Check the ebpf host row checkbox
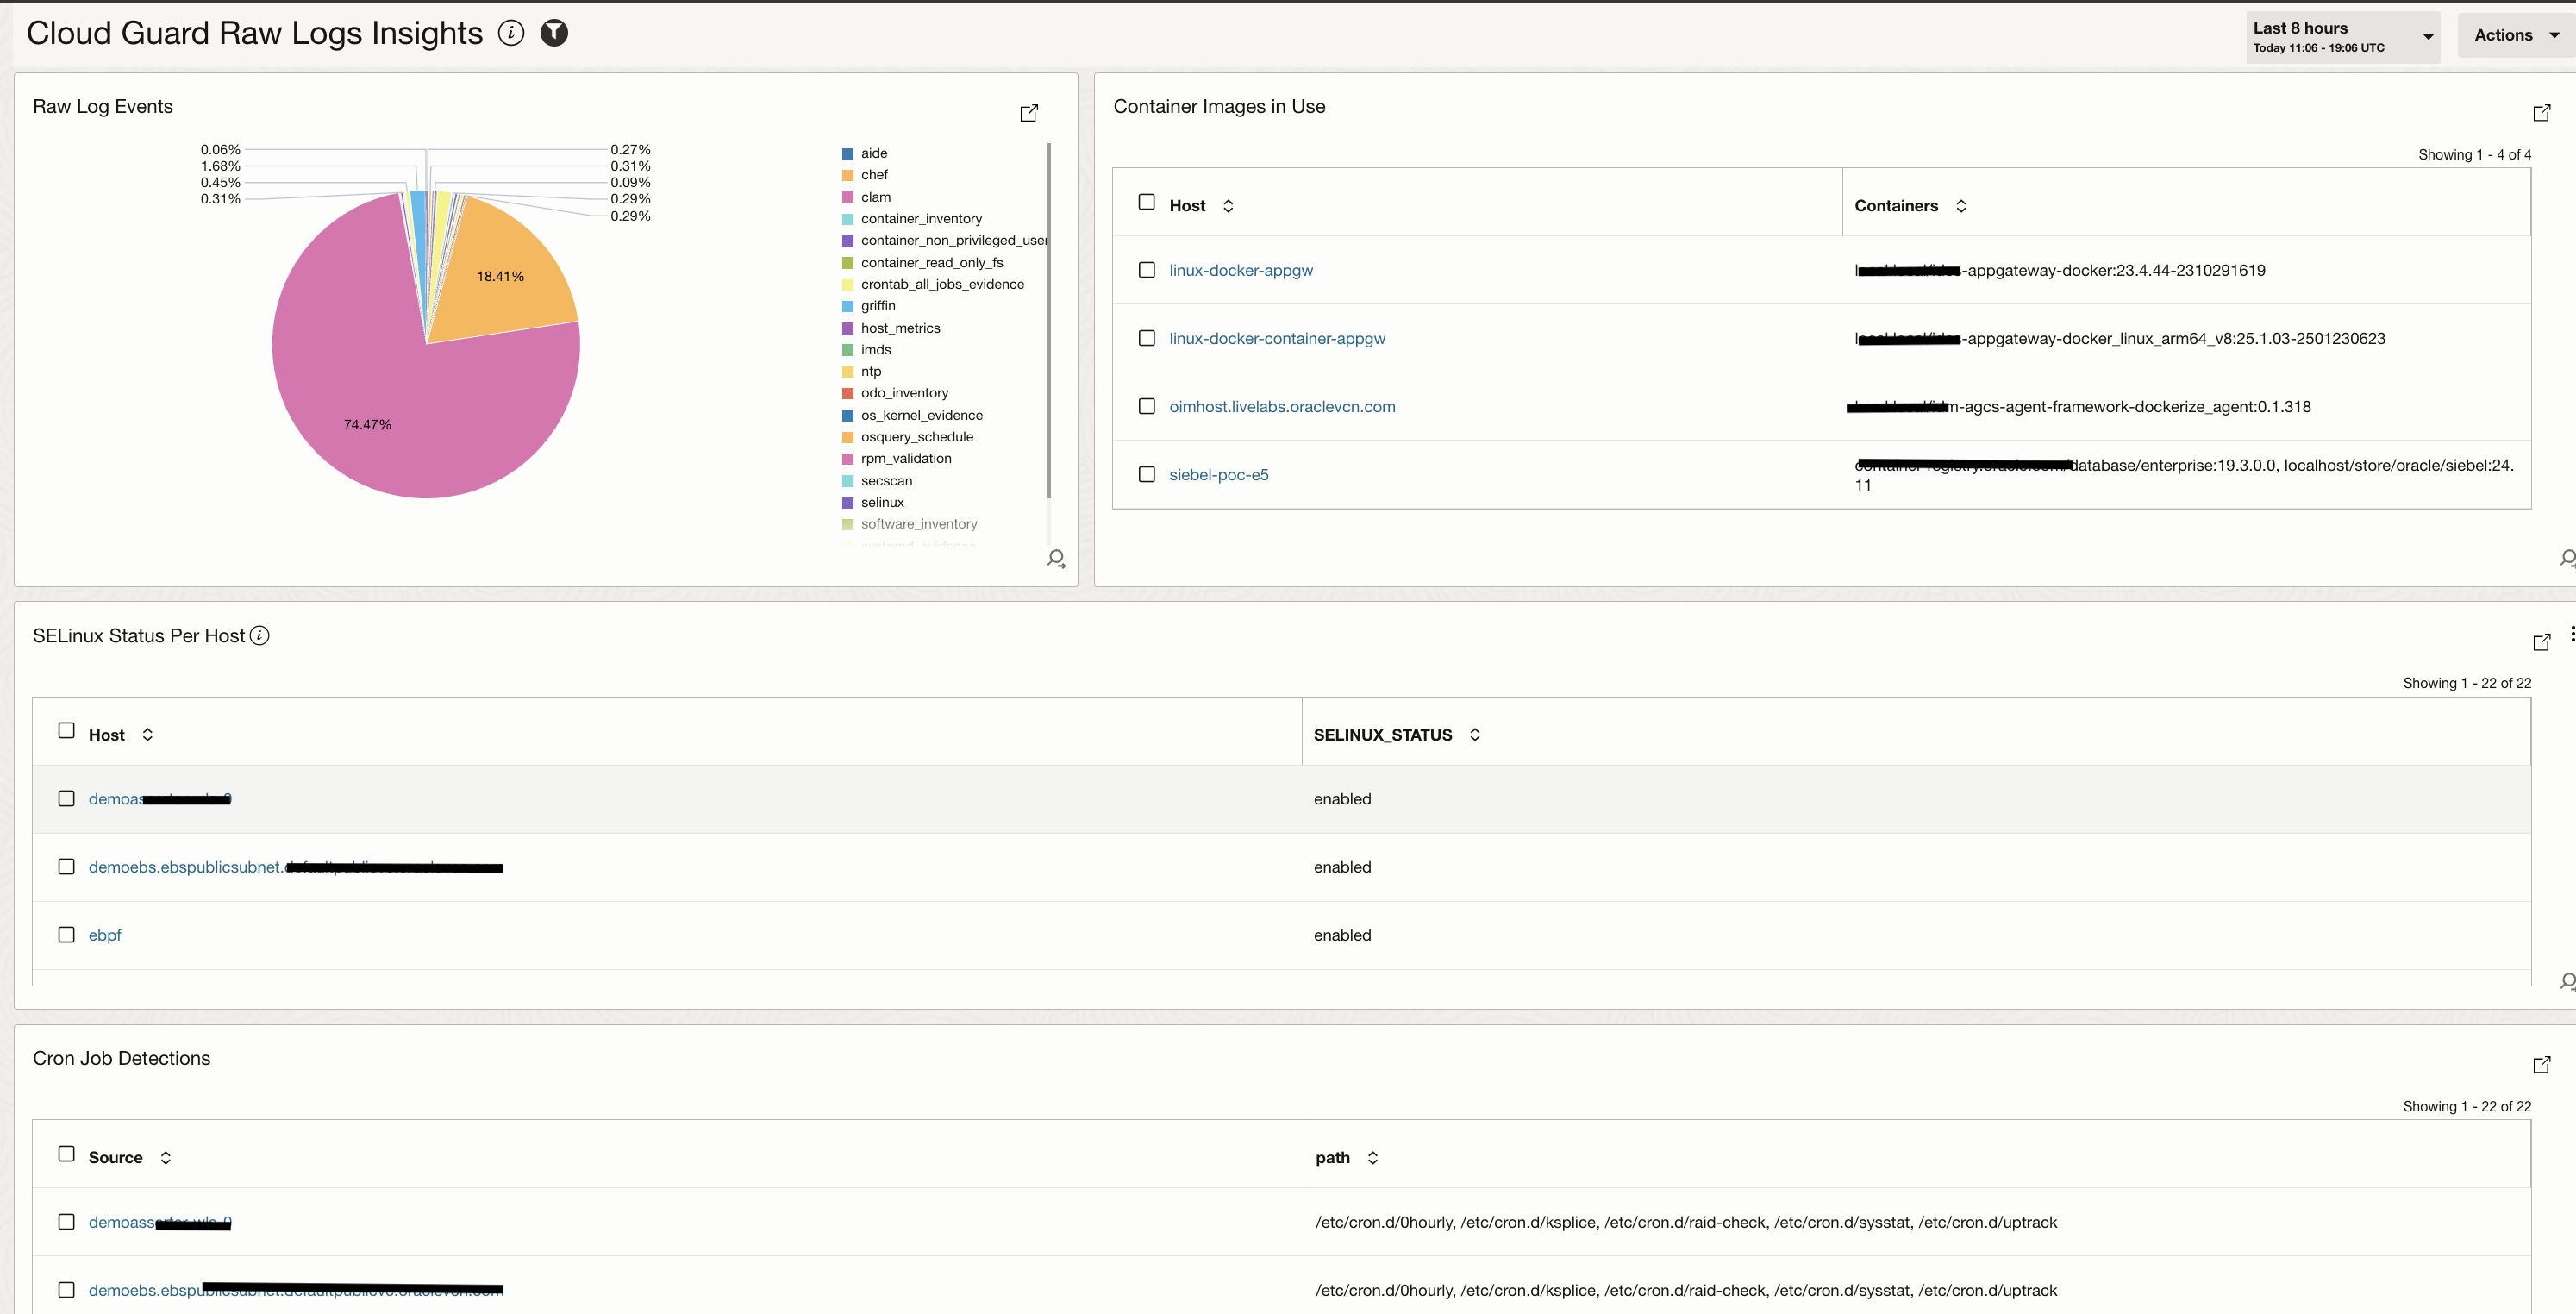The height and width of the screenshot is (1314, 2576). pyautogui.click(x=66, y=934)
